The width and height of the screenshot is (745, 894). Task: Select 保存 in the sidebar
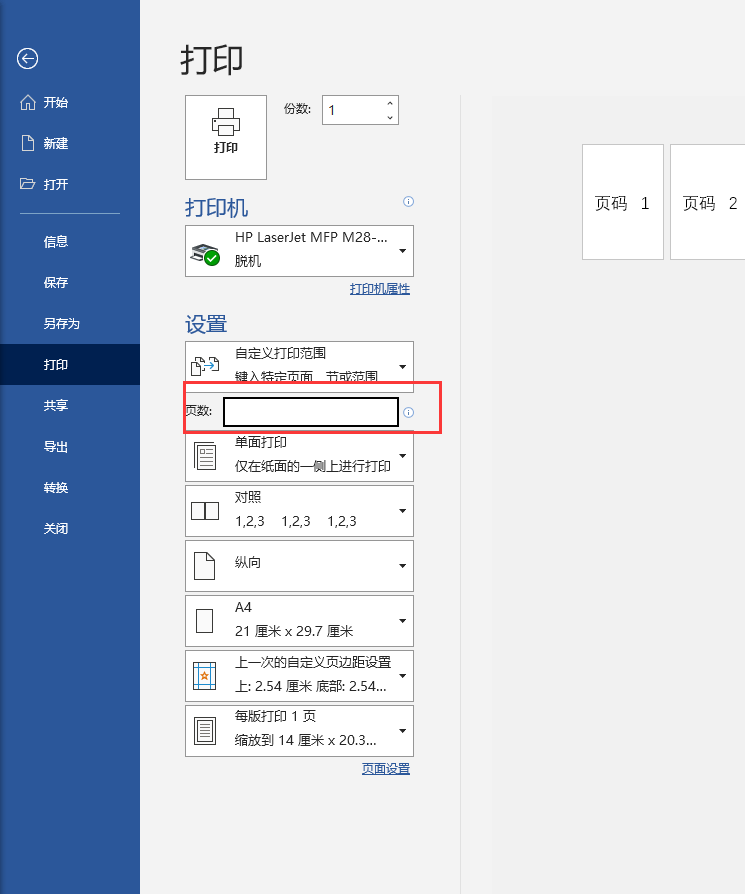point(70,282)
